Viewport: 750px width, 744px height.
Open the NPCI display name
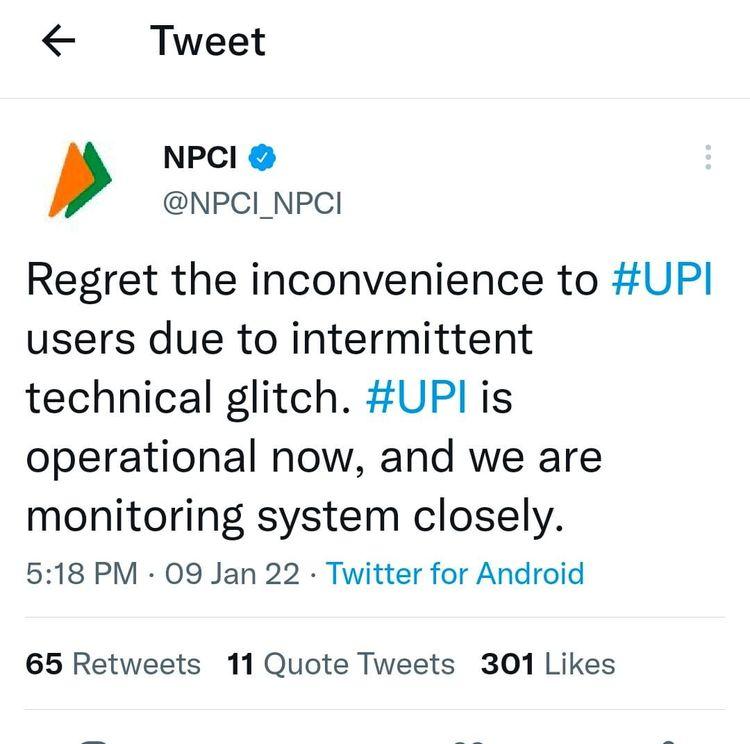[200, 157]
